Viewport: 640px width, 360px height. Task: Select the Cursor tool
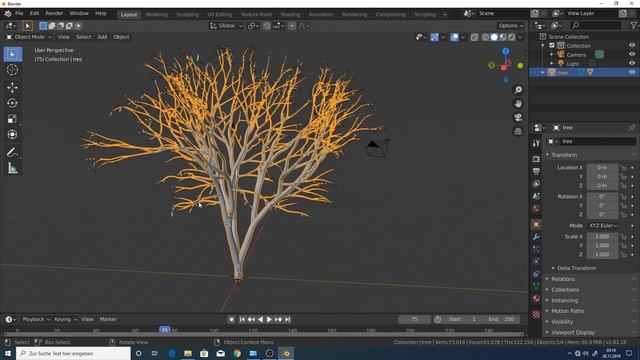13,70
